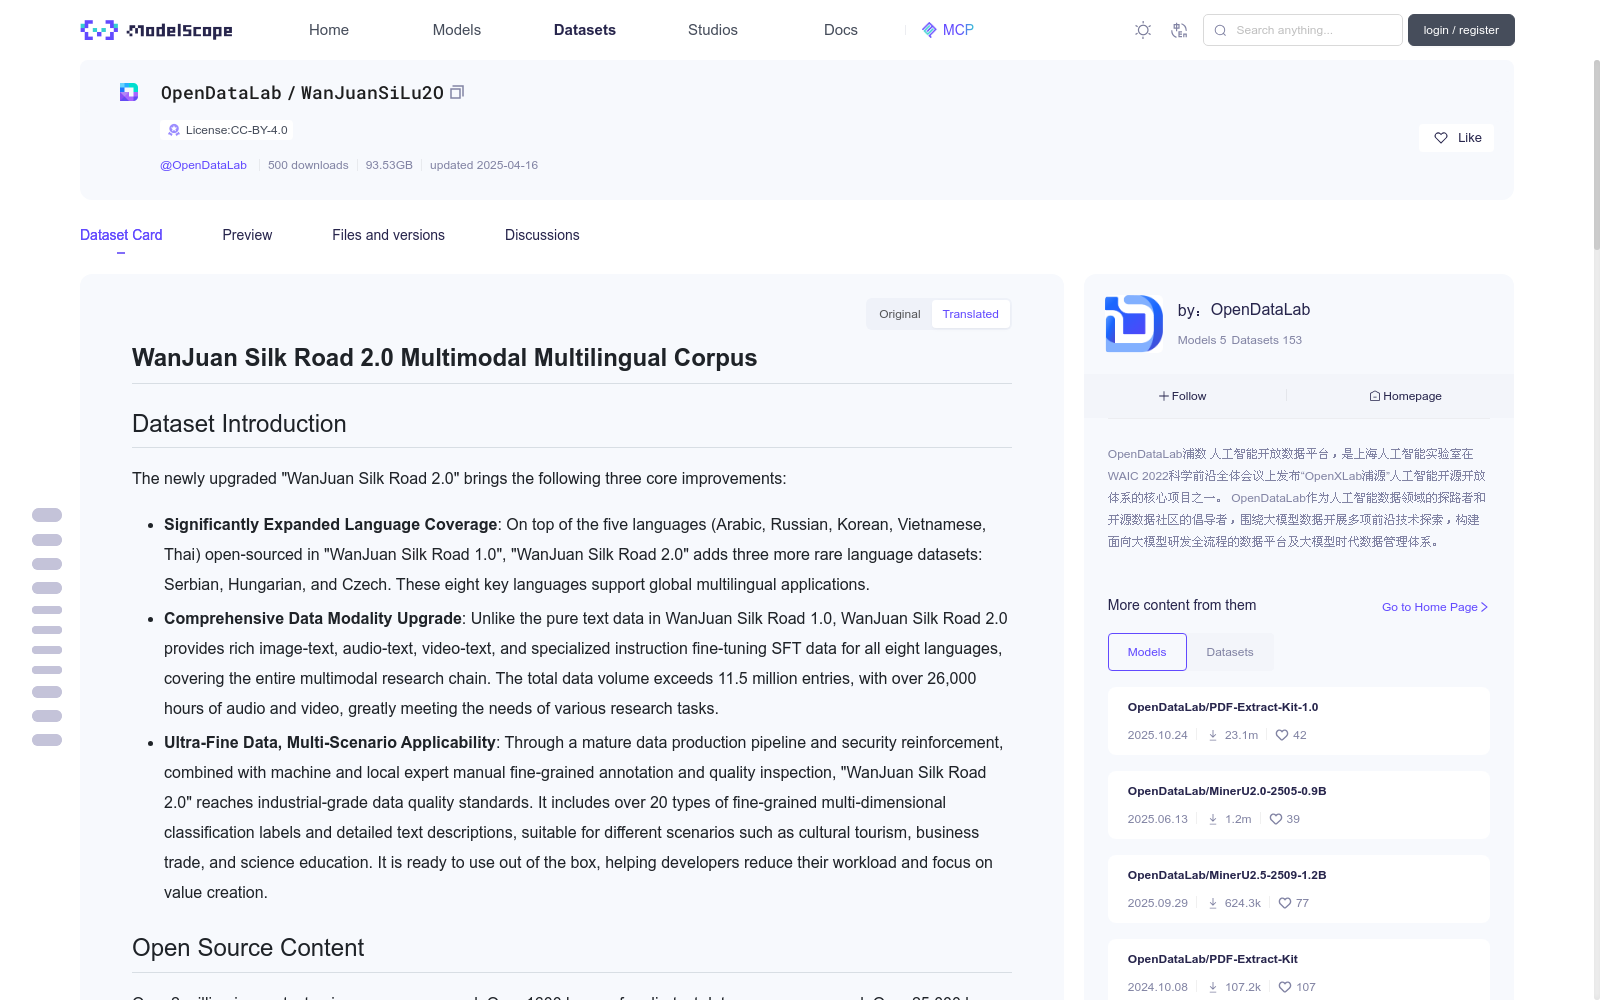Open Studios in the navigation bar
1600x1000 pixels.
pos(713,30)
